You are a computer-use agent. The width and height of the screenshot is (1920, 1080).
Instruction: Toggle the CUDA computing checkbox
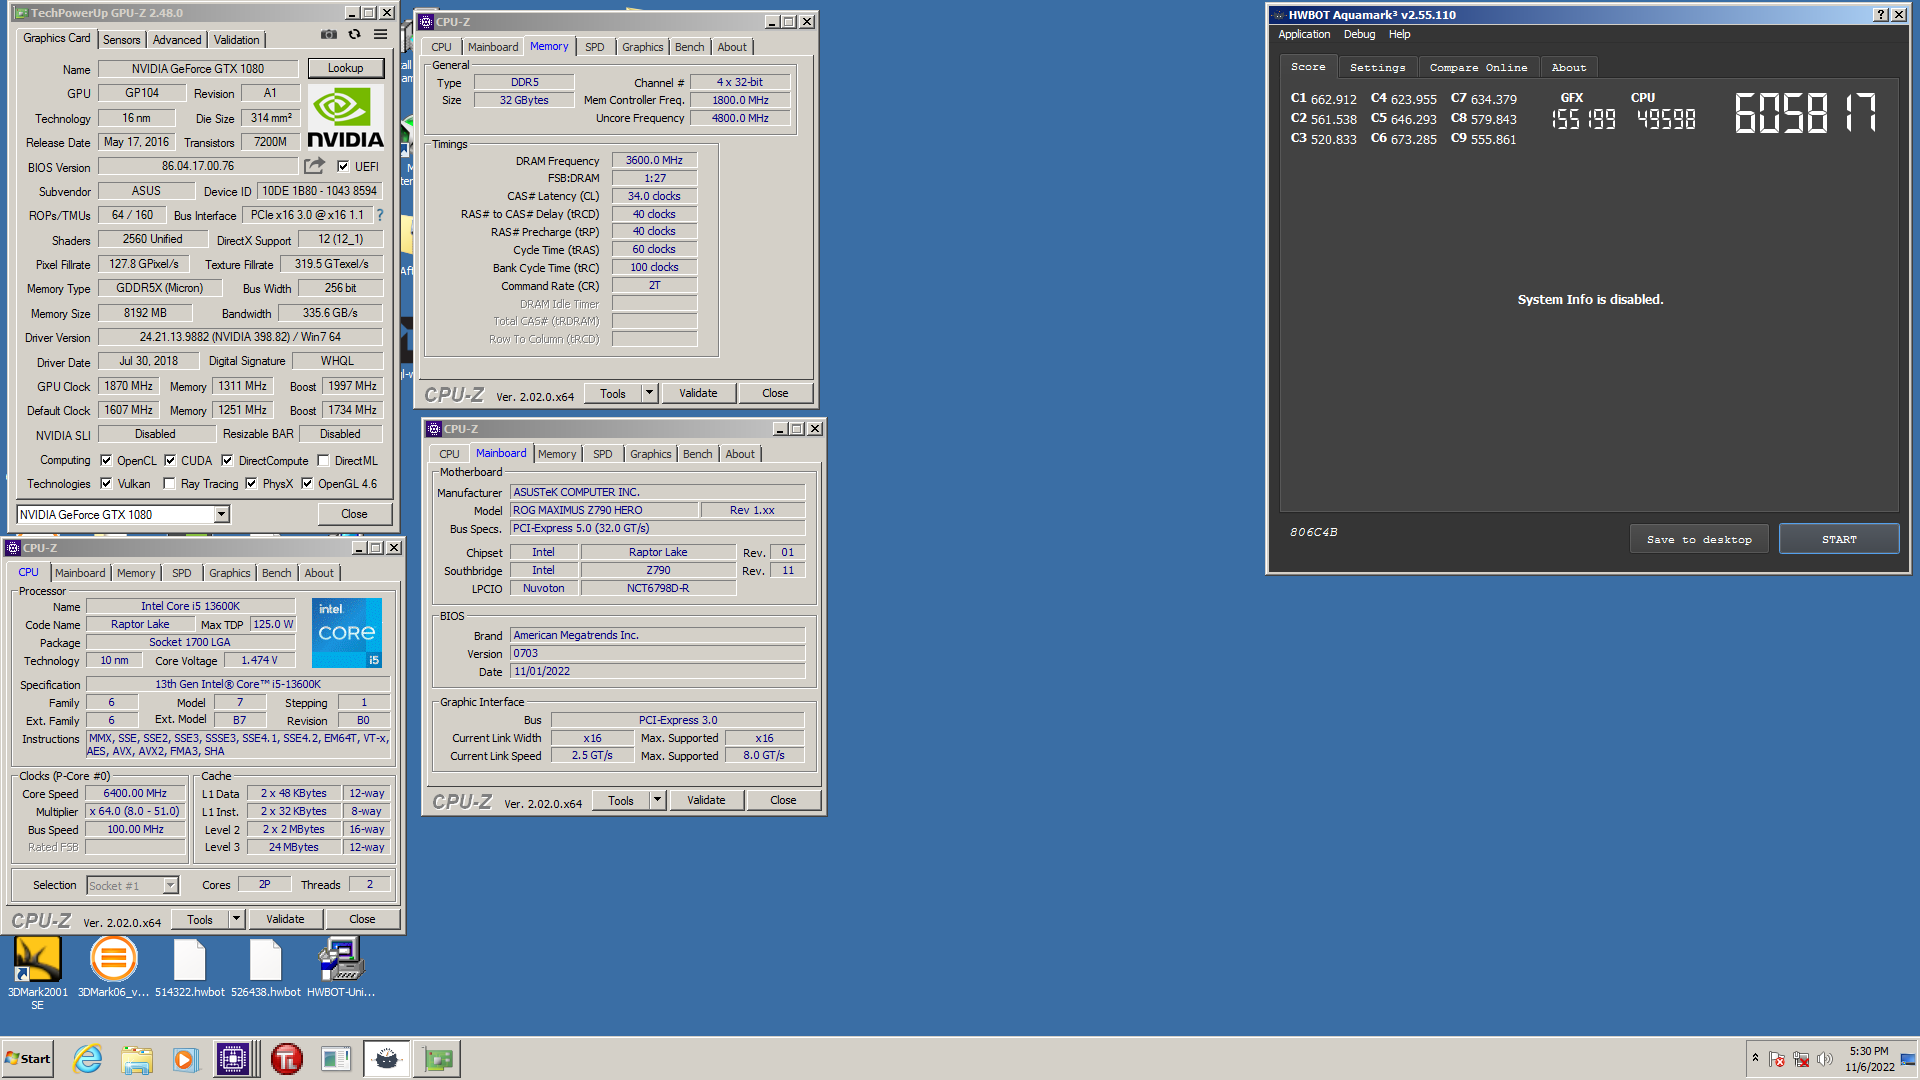[x=170, y=461]
